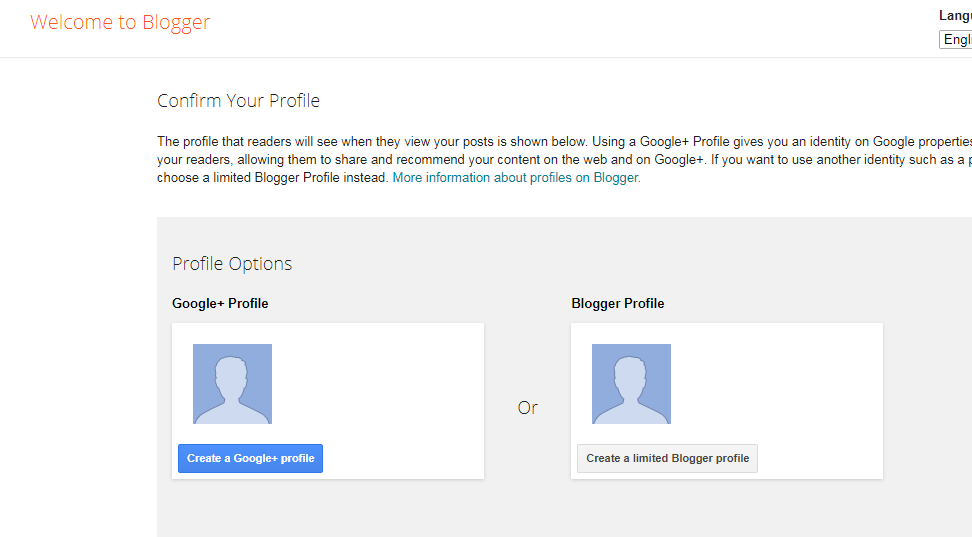
Task: Click the Blogger profile avatar image
Action: (631, 384)
